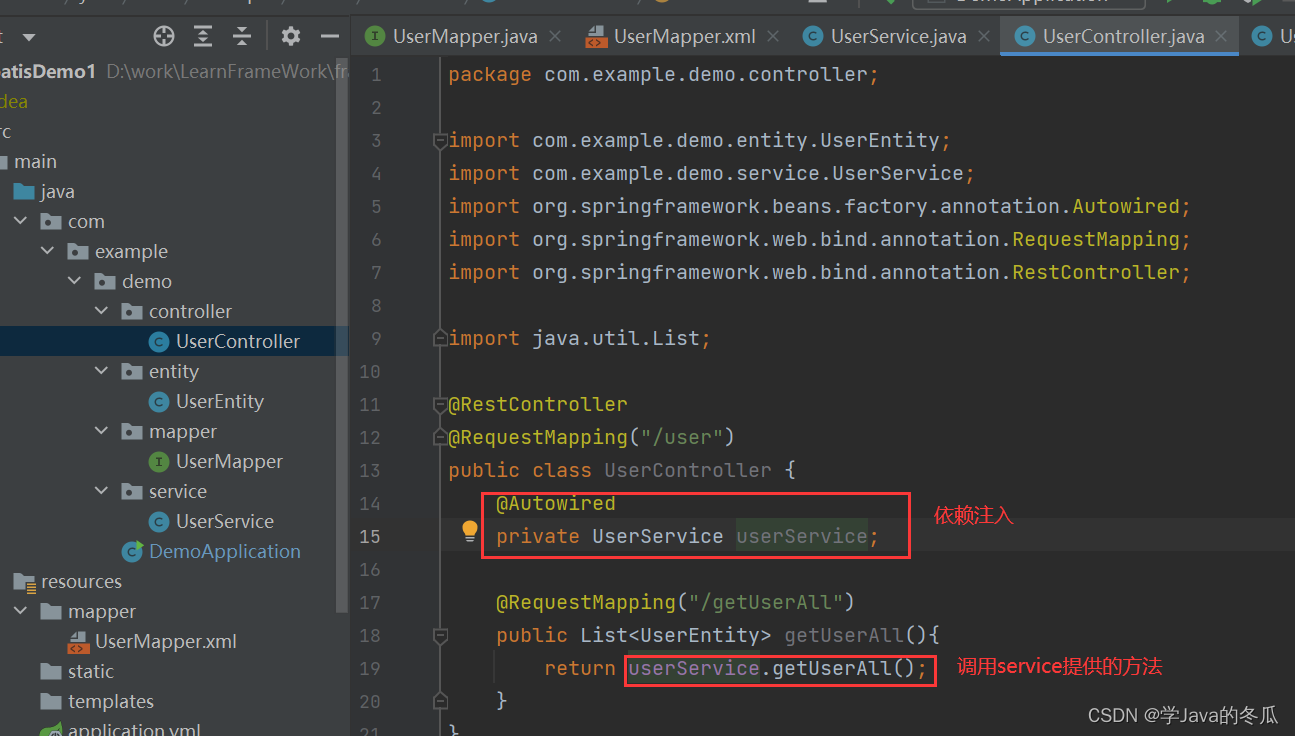Click the Expand All icon in Project panel
This screenshot has height=736, width=1295.
coord(203,37)
